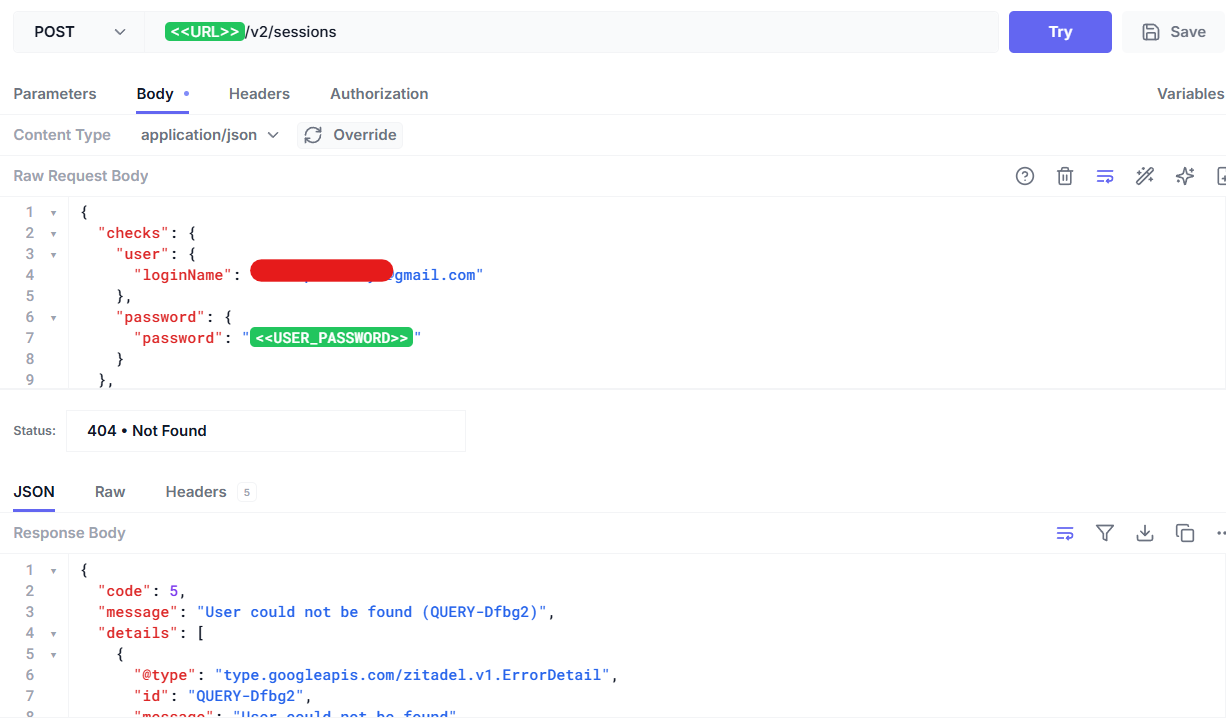
Task: Send the request with Try button
Action: (1060, 32)
